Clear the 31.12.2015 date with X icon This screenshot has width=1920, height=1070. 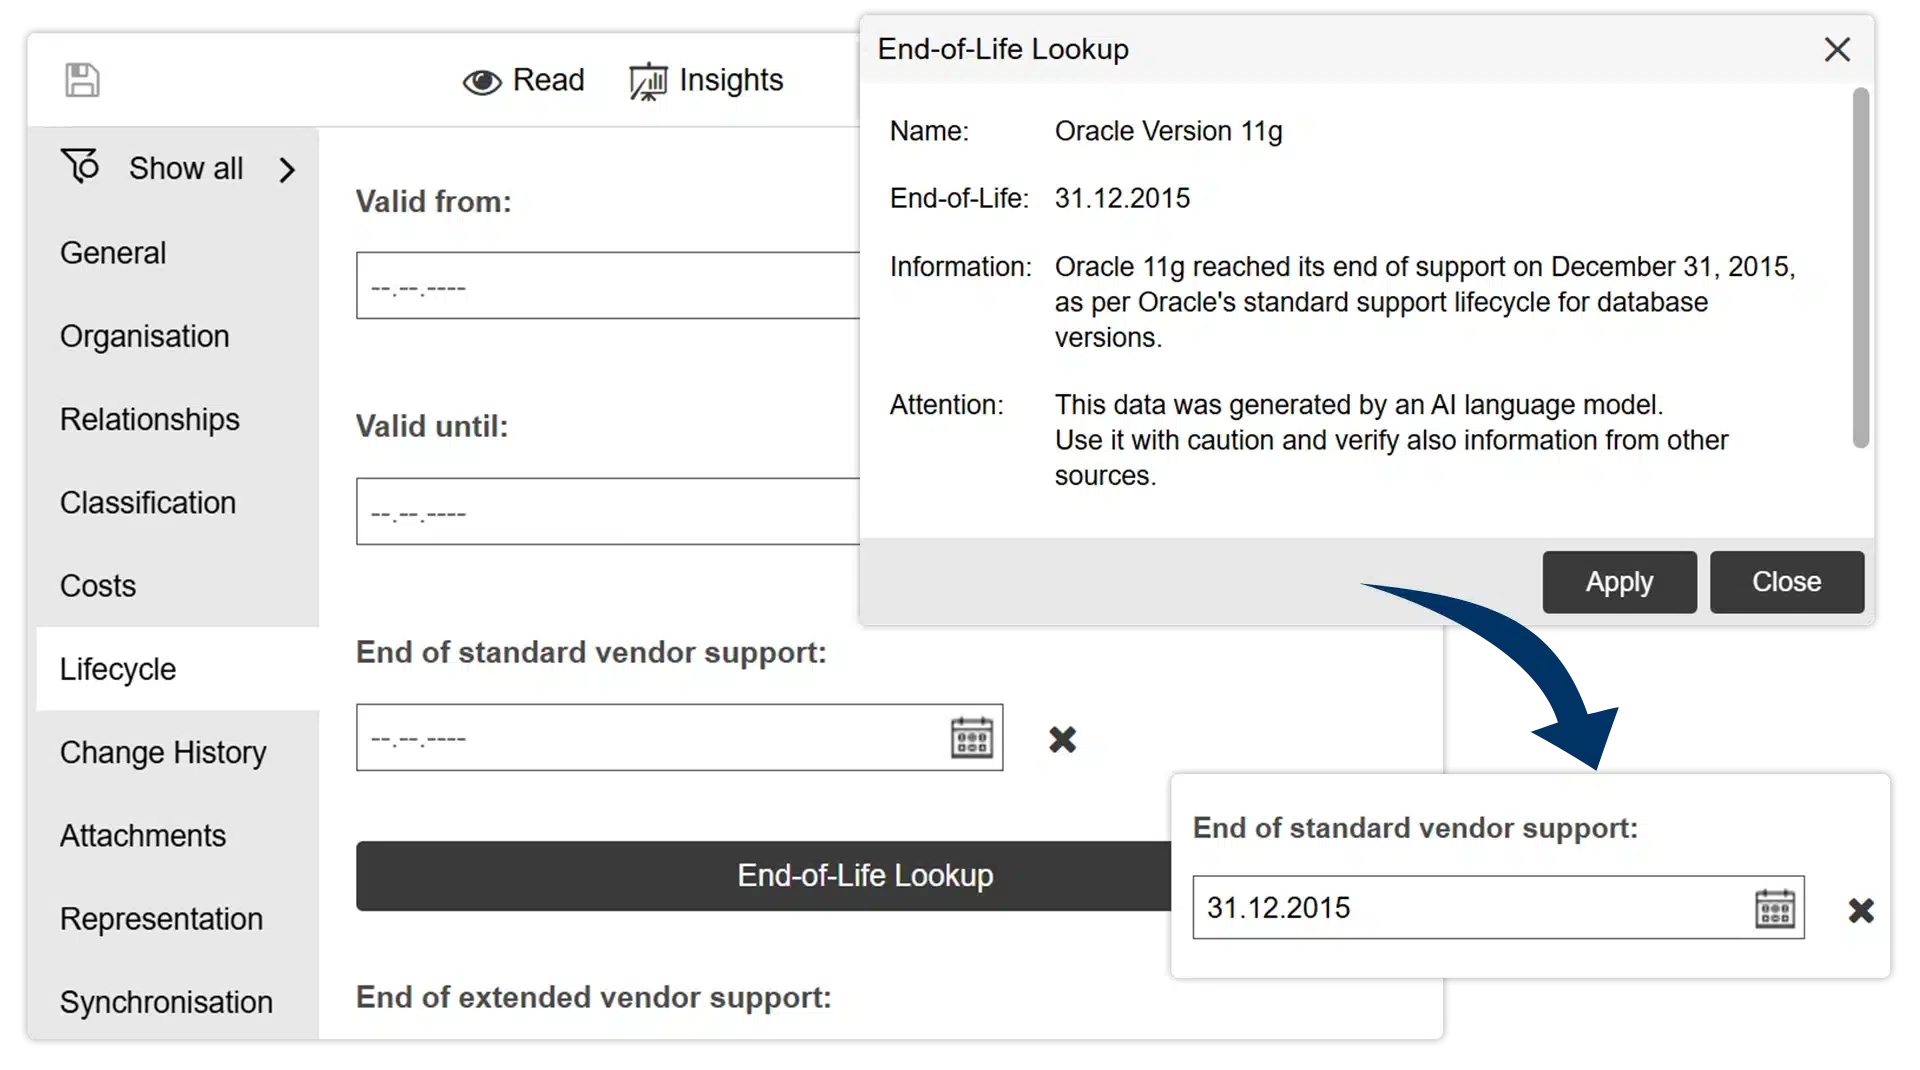coord(1860,910)
